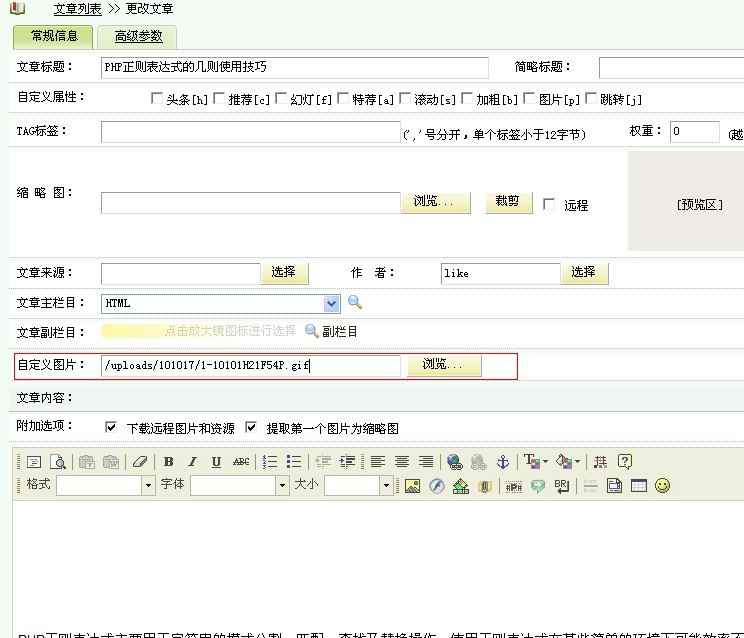
Task: Click the 作者 field containing like
Action: click(x=501, y=274)
